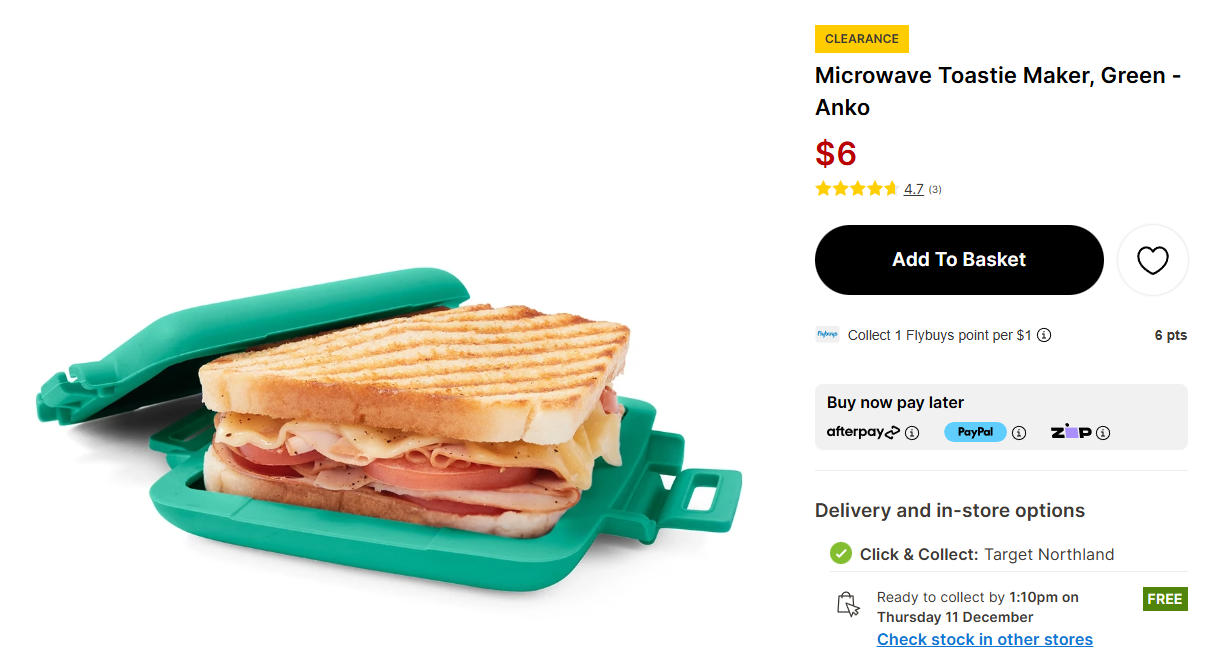Viewport: 1232px width, 666px height.
Task: Click the green Click & Collect checkmark icon
Action: click(x=840, y=553)
